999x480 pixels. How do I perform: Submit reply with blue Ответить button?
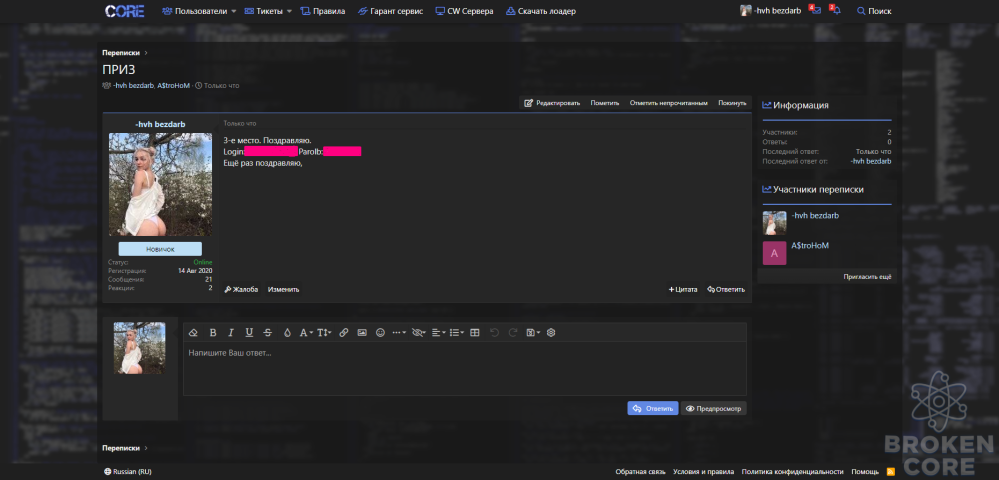point(652,408)
